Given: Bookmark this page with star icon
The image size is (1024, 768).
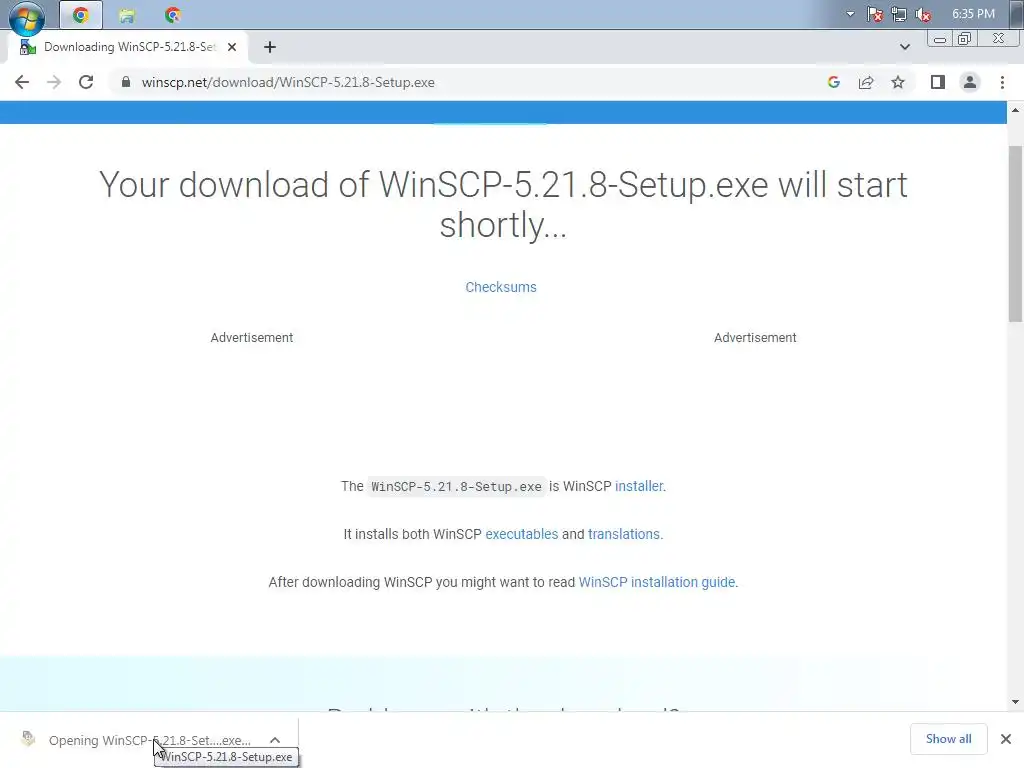Looking at the screenshot, I should (x=898, y=82).
